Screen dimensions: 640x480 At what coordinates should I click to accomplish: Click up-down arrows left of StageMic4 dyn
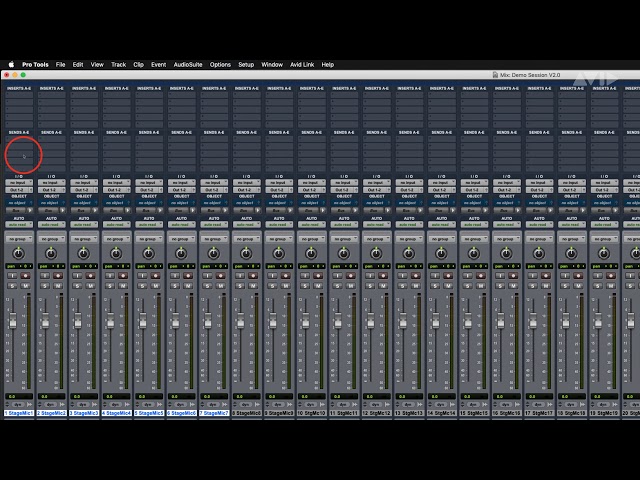click(105, 404)
